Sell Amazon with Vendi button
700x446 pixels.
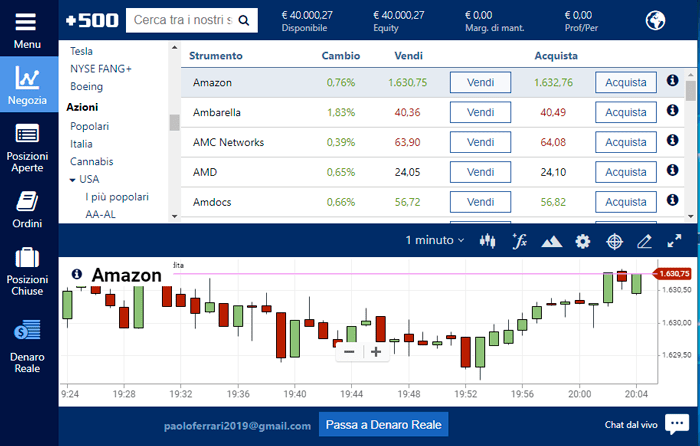(480, 83)
